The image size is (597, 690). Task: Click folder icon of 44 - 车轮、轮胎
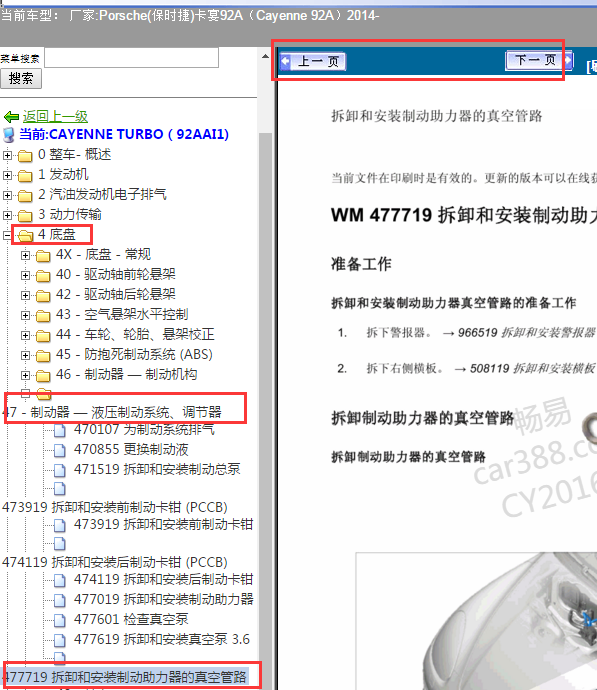pos(43,336)
